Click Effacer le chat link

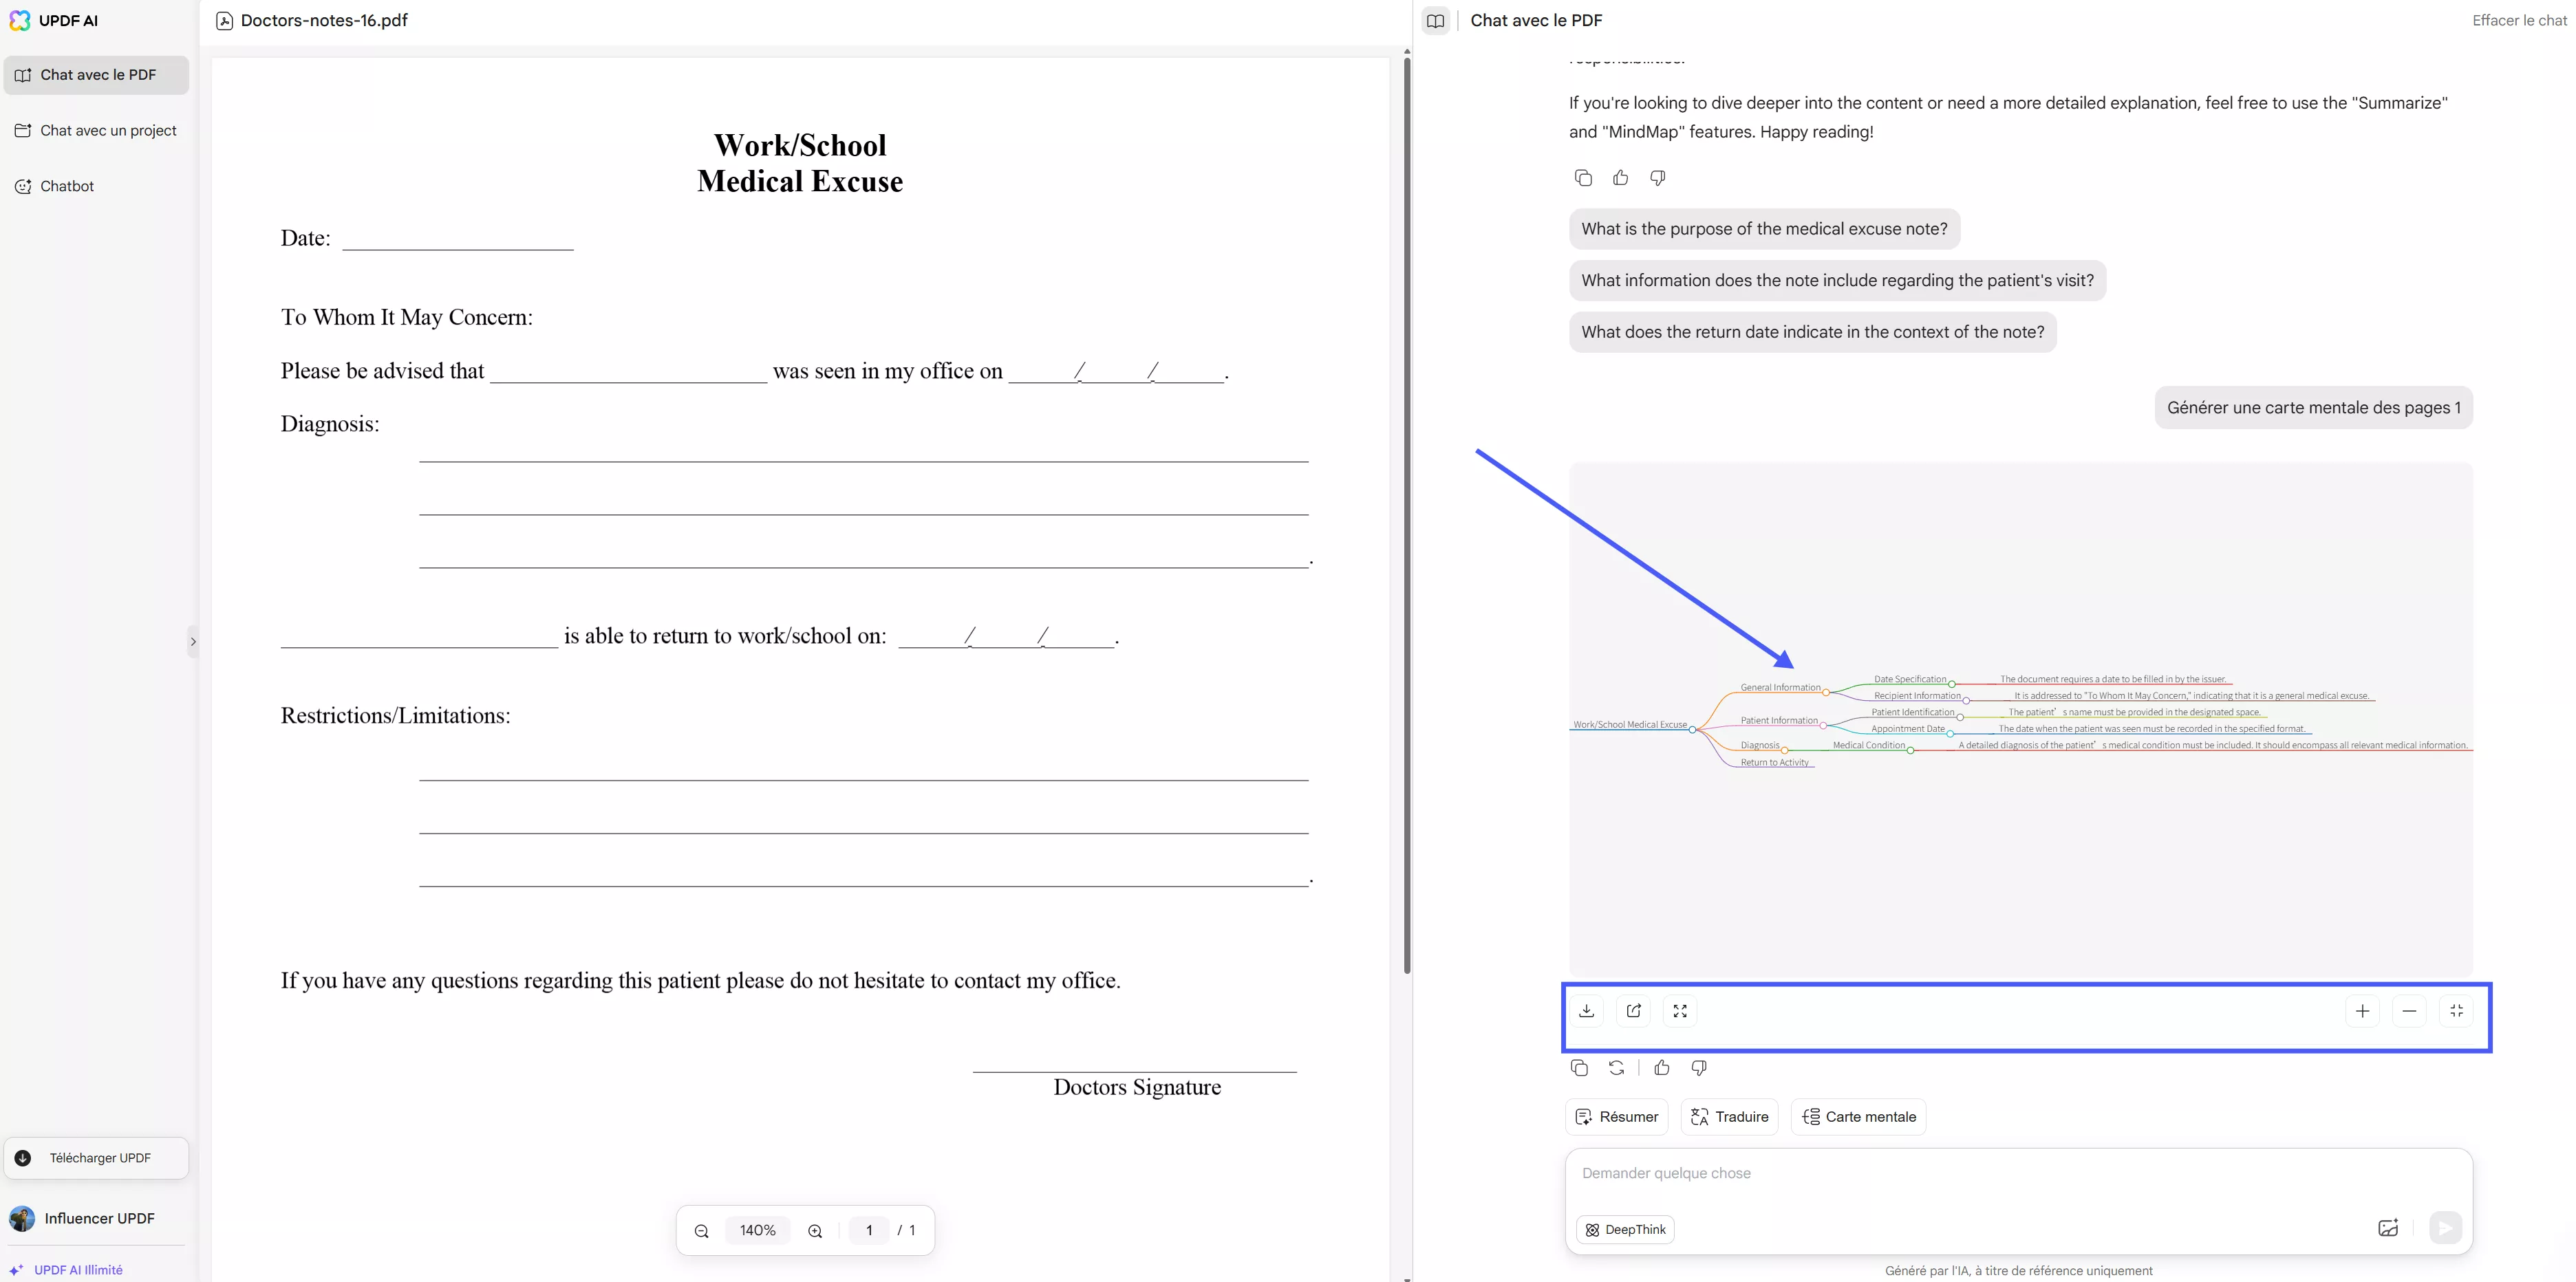pos(2518,21)
